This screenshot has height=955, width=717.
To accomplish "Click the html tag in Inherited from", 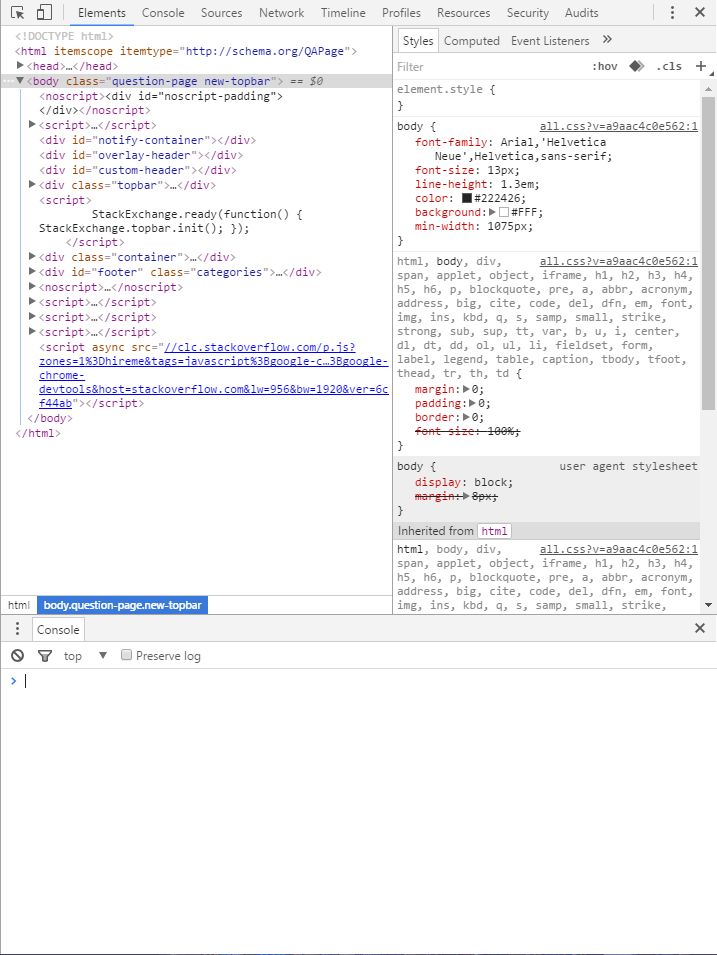I will click(x=494, y=531).
